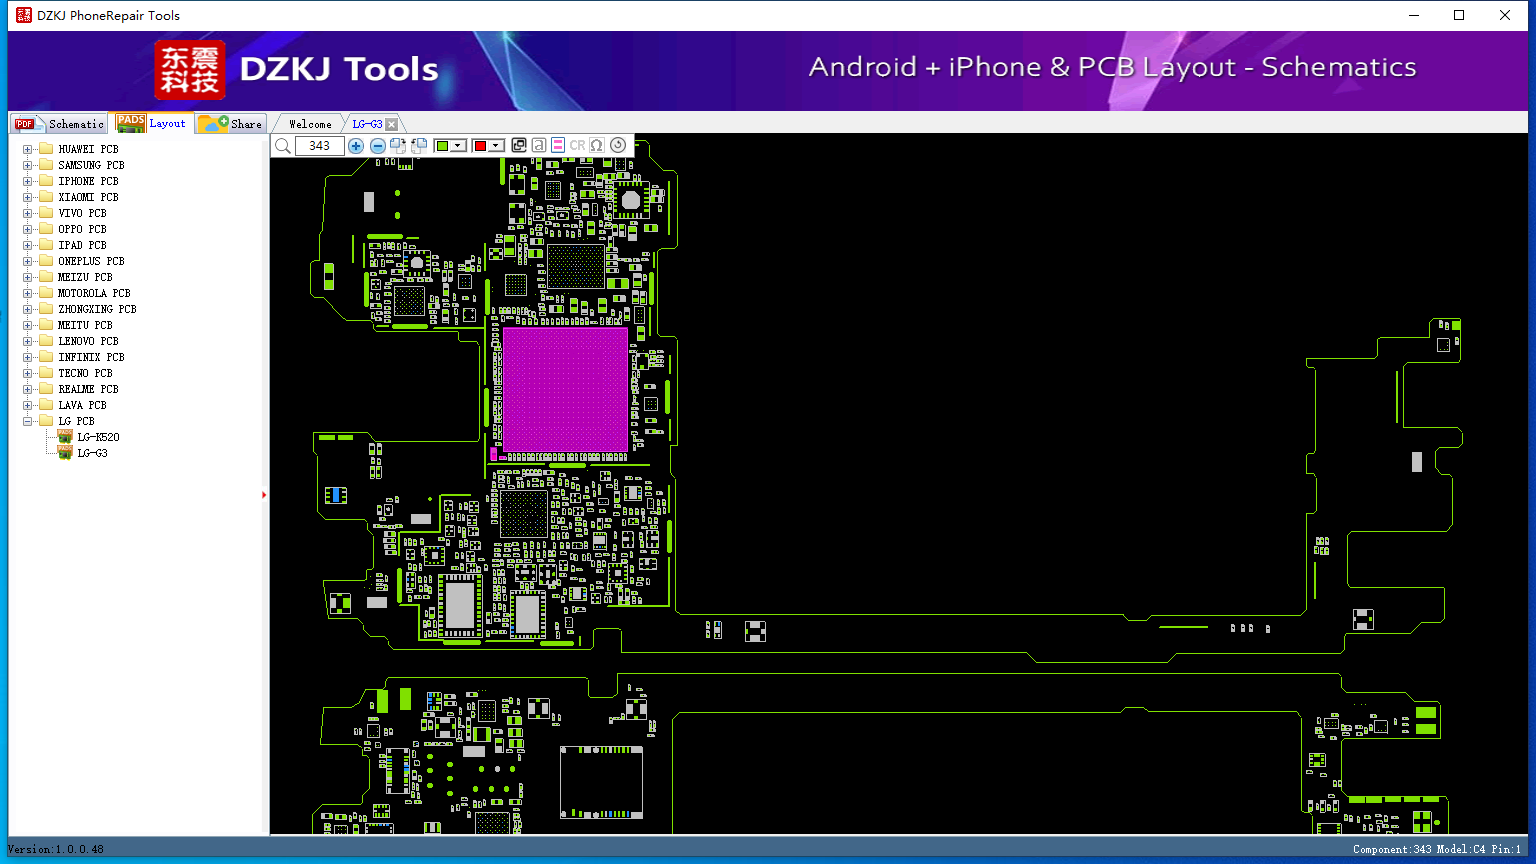
Task: Select LENOVO PCB in the tree
Action: click(88, 341)
